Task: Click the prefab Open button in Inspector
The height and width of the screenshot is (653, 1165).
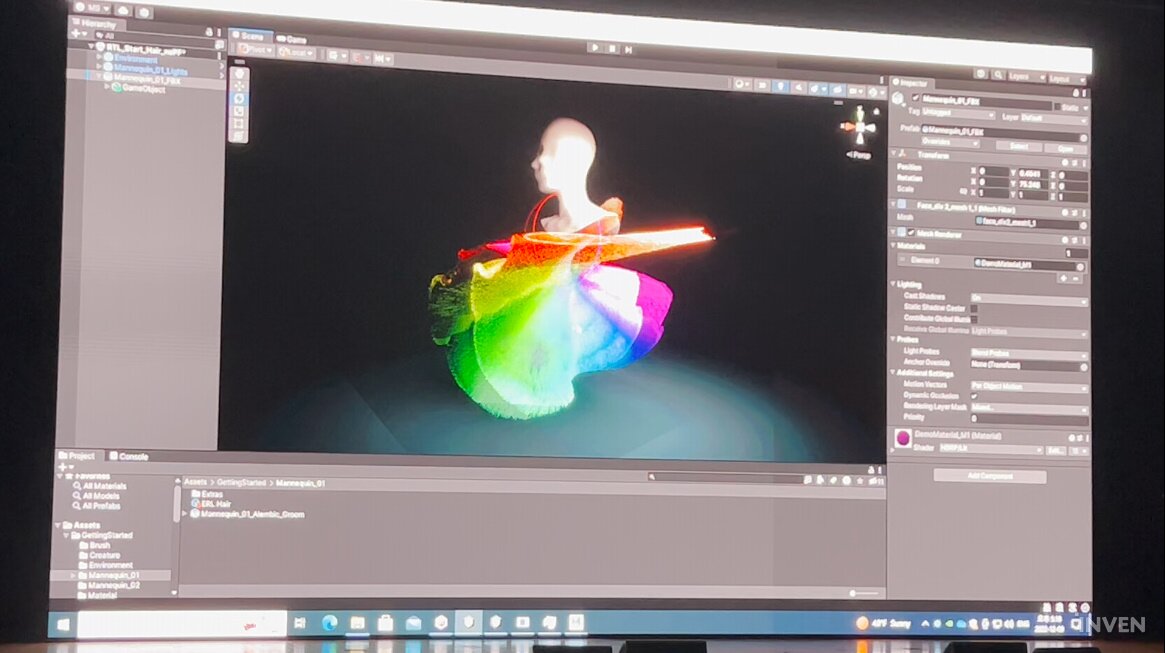Action: (x=1064, y=147)
